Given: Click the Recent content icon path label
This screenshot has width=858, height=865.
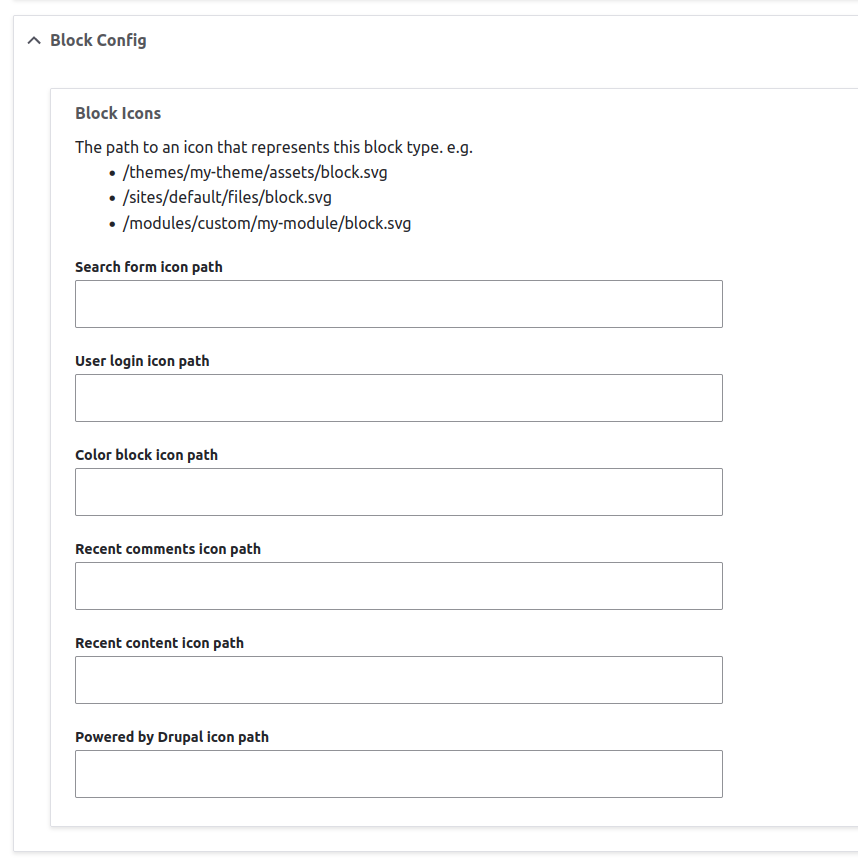Looking at the screenshot, I should coord(159,643).
